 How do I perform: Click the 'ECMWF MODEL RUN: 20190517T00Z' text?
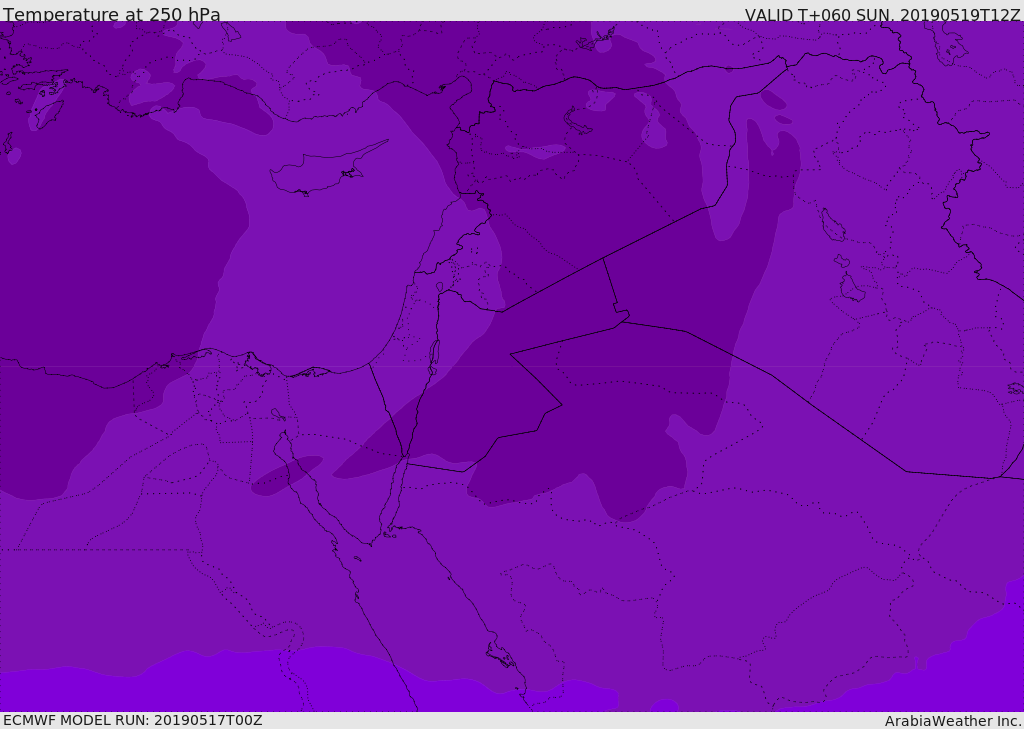(133, 720)
